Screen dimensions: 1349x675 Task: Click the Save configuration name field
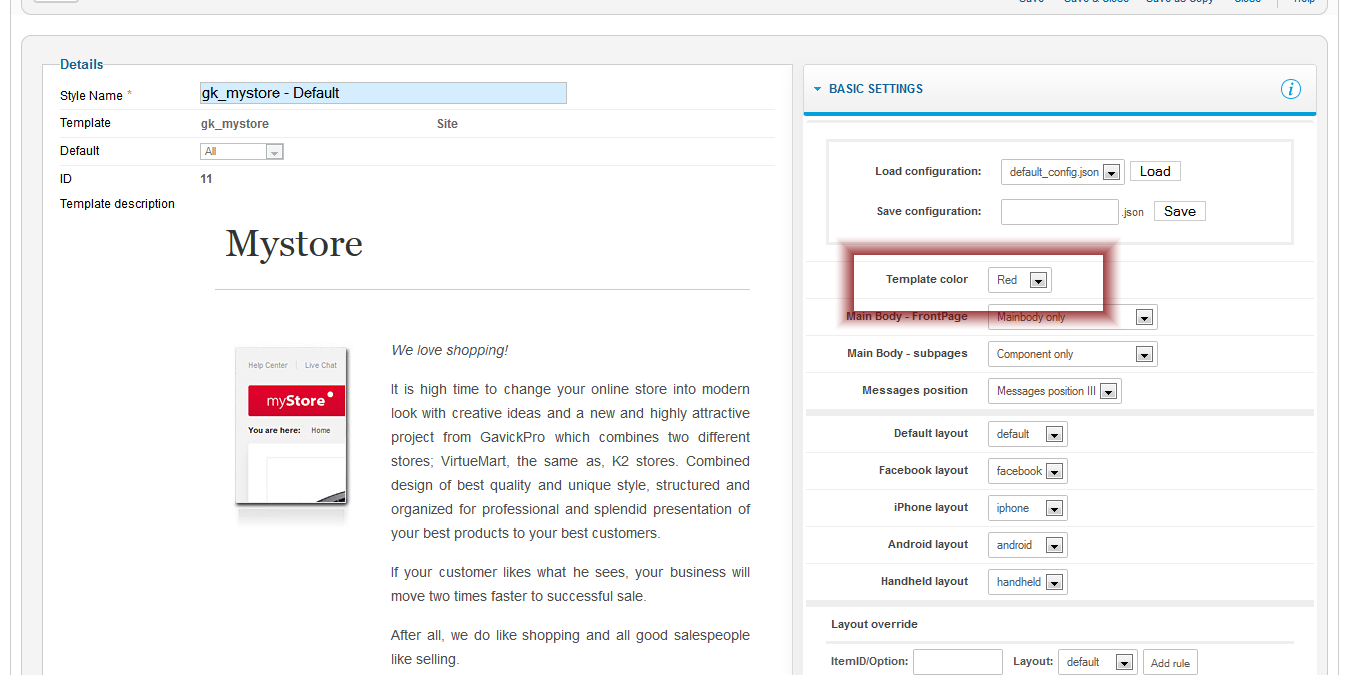pyautogui.click(x=1060, y=212)
